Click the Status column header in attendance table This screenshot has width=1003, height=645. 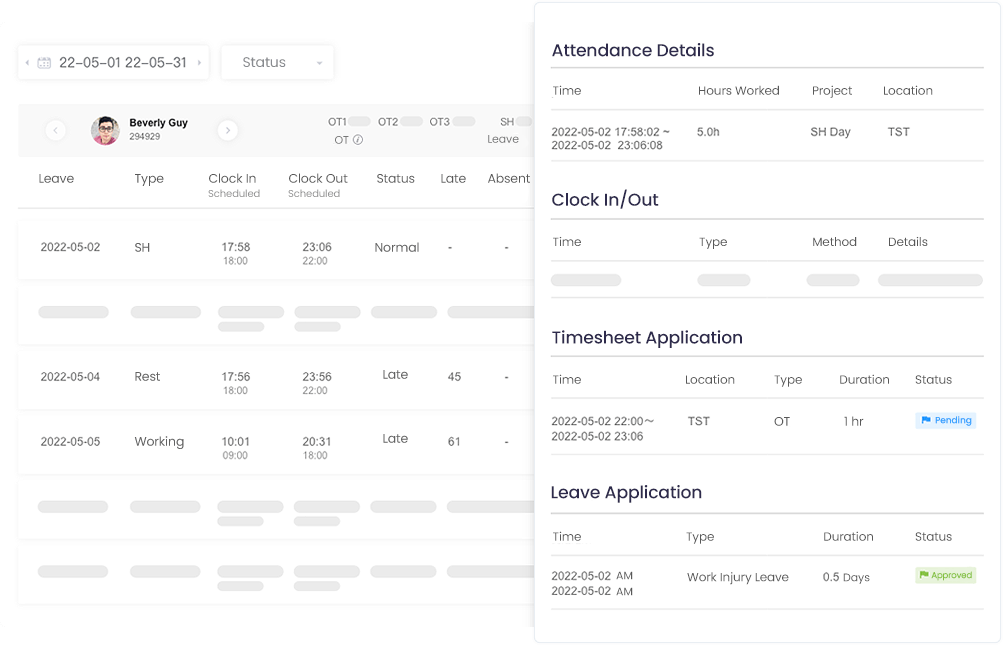395,179
